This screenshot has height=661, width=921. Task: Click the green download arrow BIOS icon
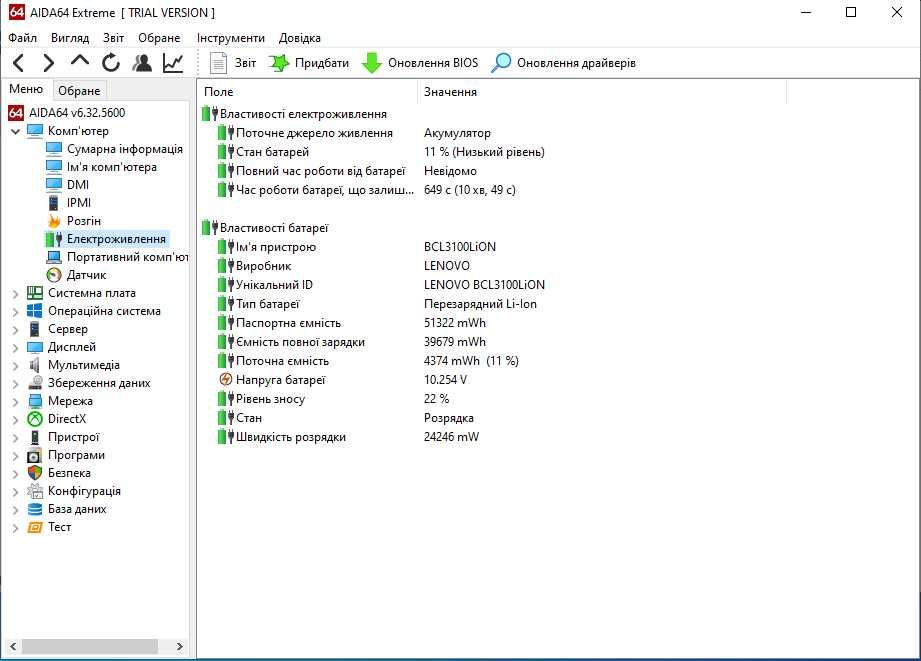tap(371, 63)
